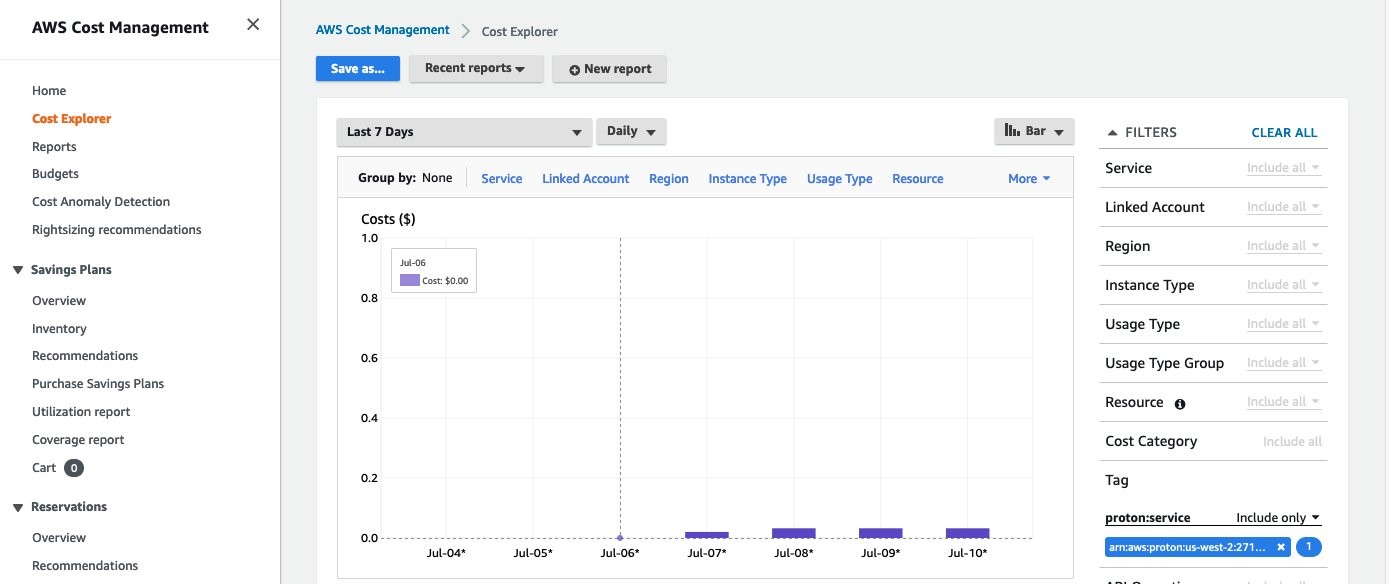Open Region filter Include all dropdown
Viewport: 1389px width, 584px height.
[x=1284, y=246]
